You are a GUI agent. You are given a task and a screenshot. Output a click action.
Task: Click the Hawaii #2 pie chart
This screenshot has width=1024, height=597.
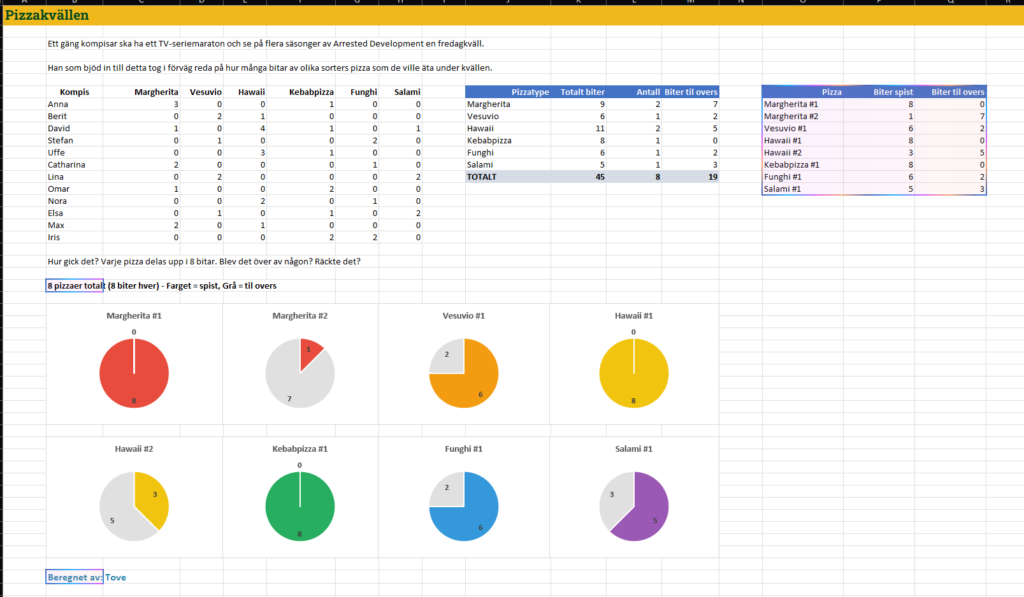(x=134, y=506)
